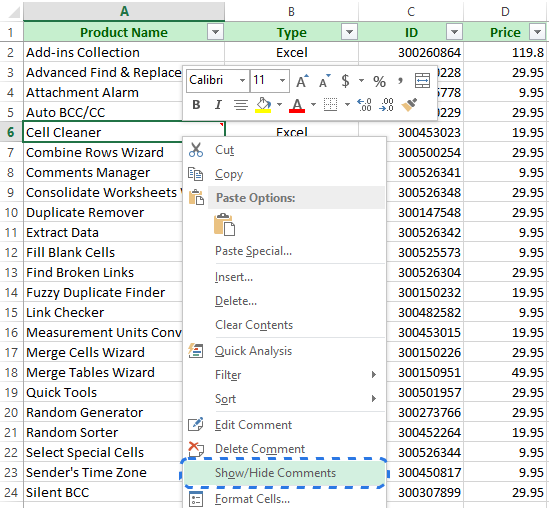Click the Cut scissors icon
Screen dimensions: 549x508
196,150
